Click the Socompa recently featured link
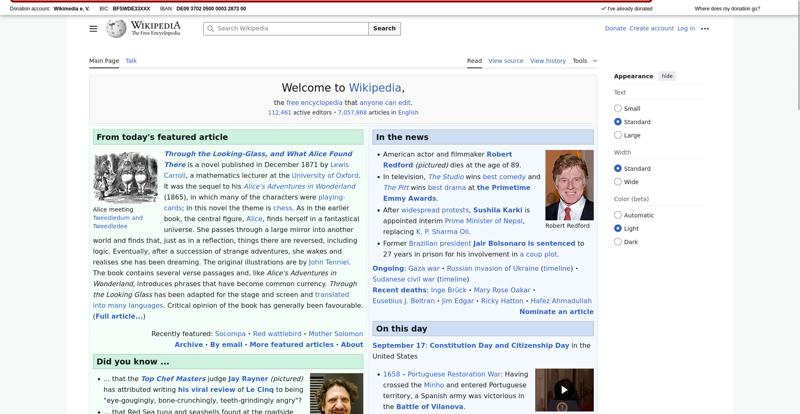 [x=230, y=334]
